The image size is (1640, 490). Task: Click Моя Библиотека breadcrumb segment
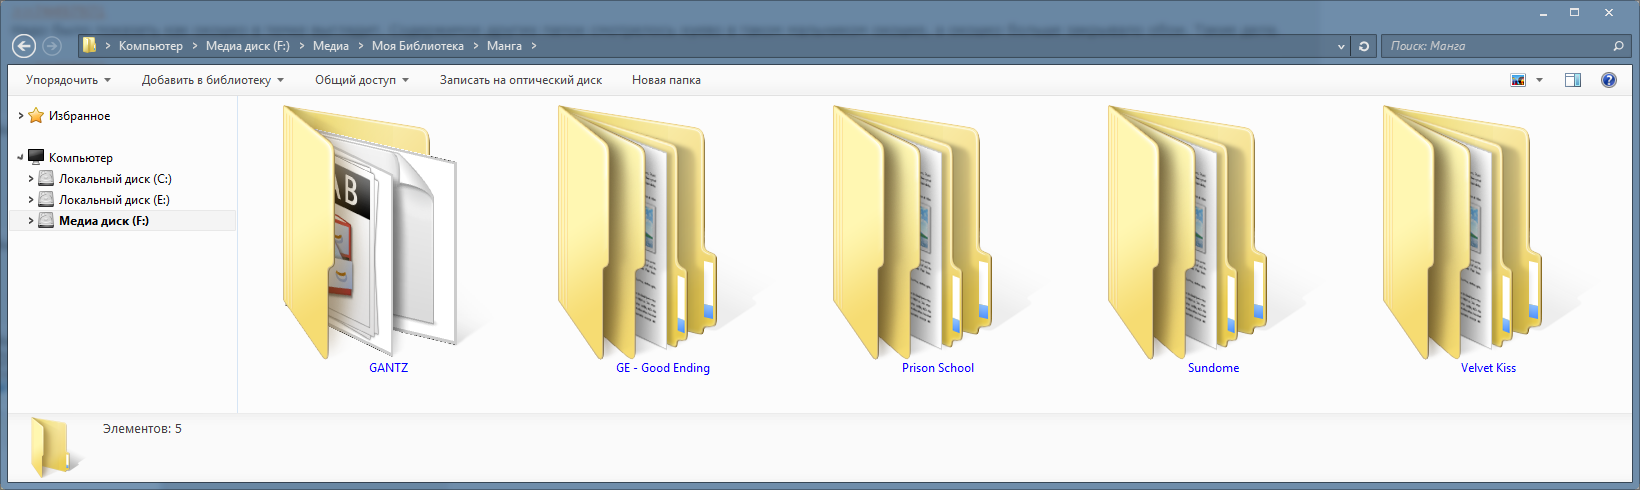418,46
